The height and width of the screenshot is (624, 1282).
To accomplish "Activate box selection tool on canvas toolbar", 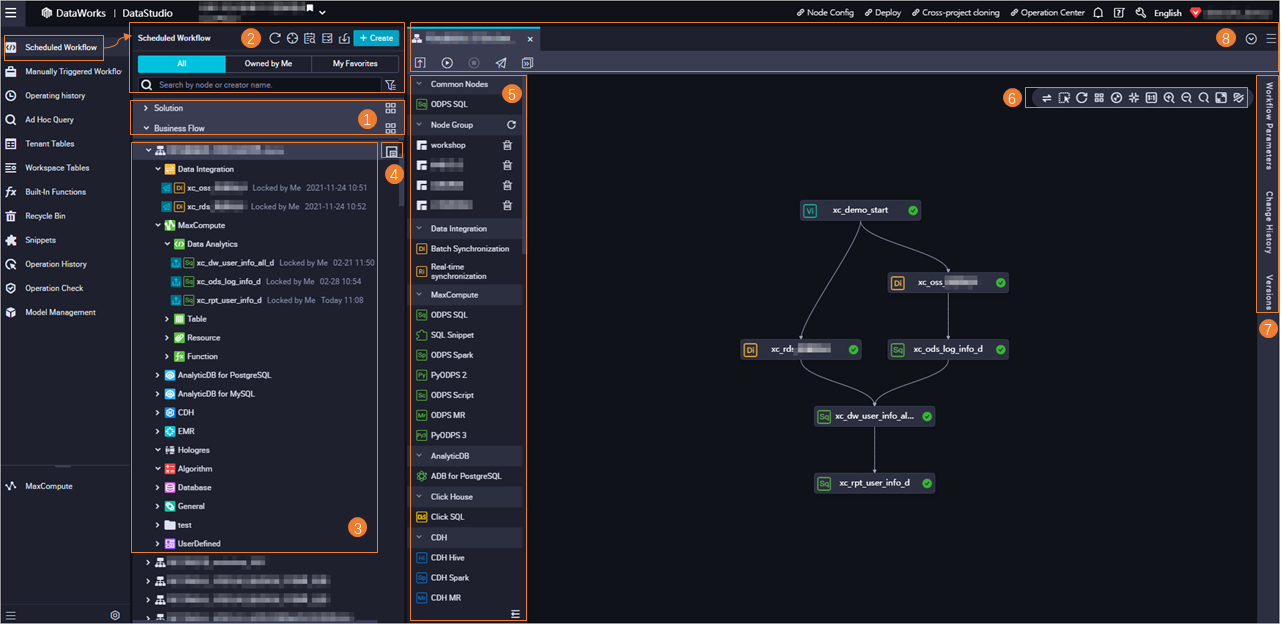I will (x=1064, y=98).
